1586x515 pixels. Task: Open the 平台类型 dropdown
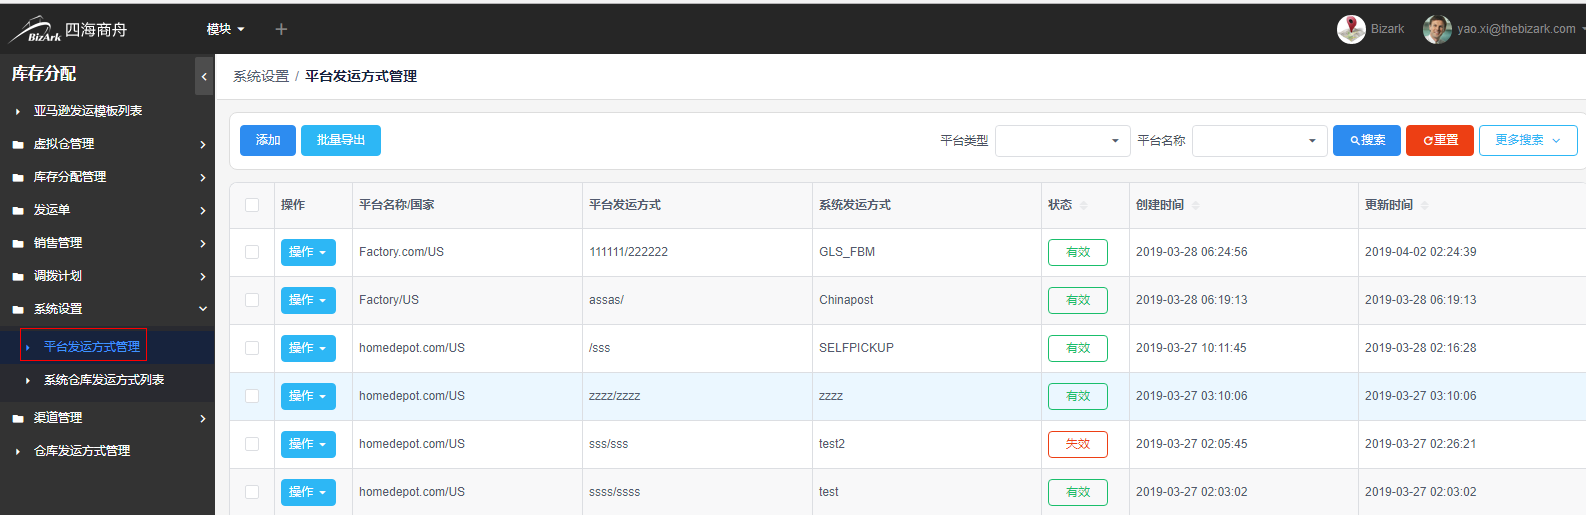(x=1063, y=141)
